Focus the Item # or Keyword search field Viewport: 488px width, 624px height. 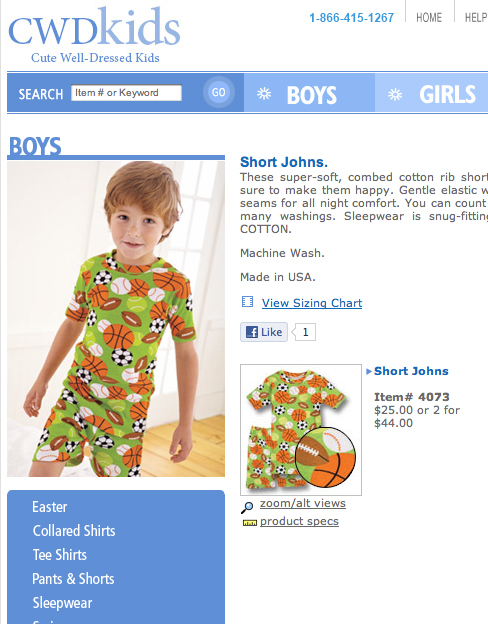click(127, 93)
